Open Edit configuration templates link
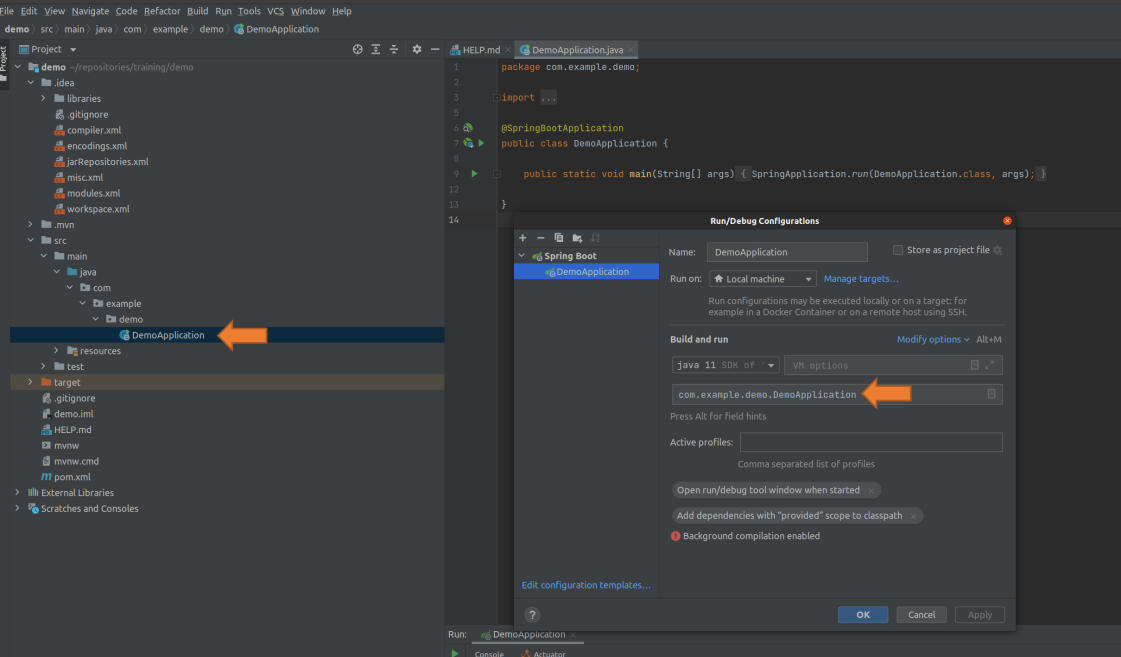The width and height of the screenshot is (1121, 657). [x=586, y=585]
